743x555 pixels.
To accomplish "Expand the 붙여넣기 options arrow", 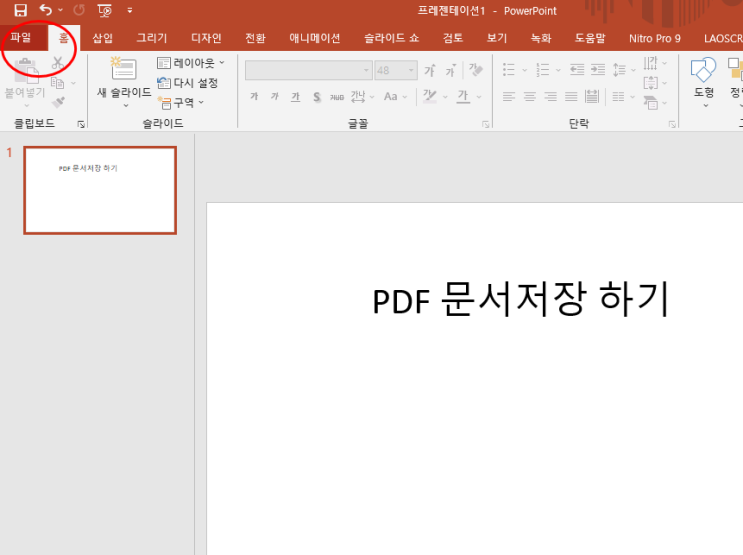I will click(27, 105).
